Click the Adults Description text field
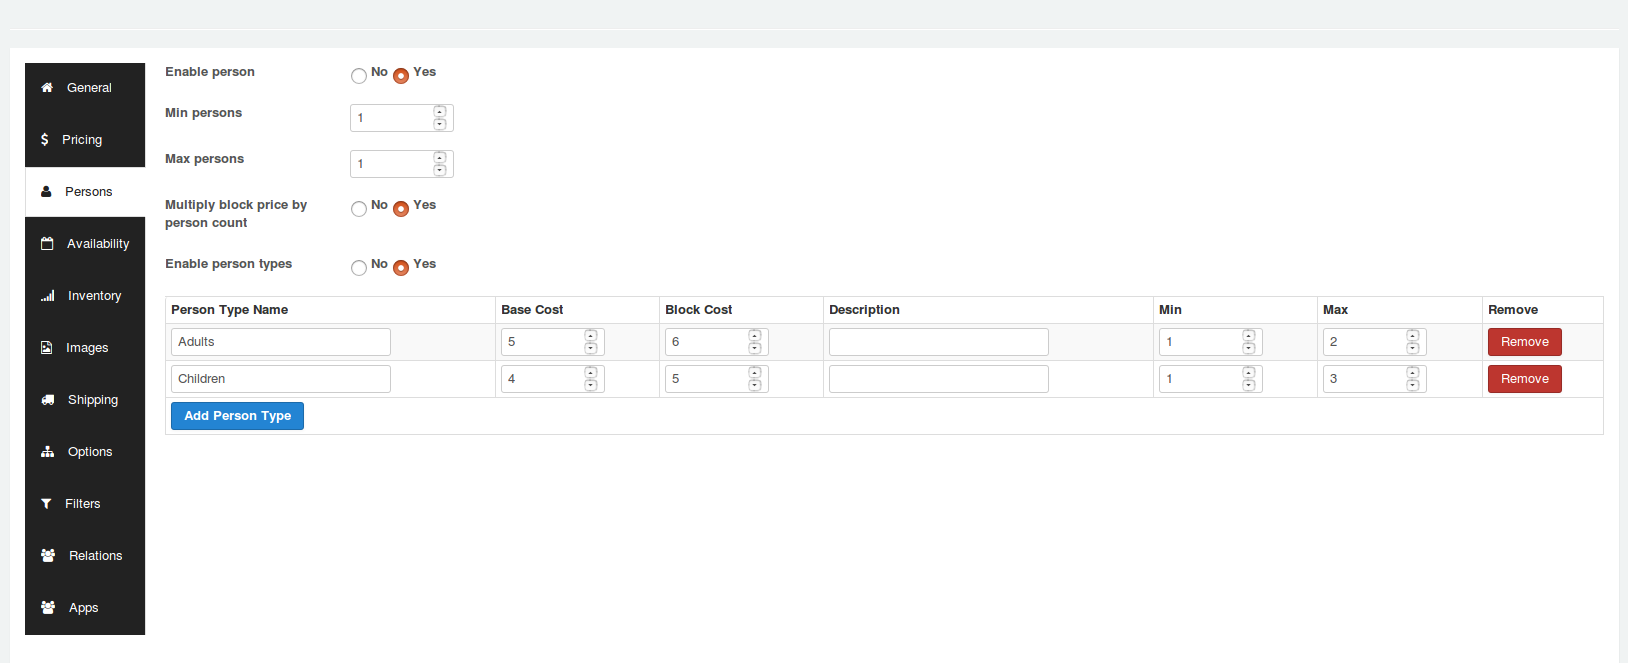The height and width of the screenshot is (663, 1628). pos(938,342)
